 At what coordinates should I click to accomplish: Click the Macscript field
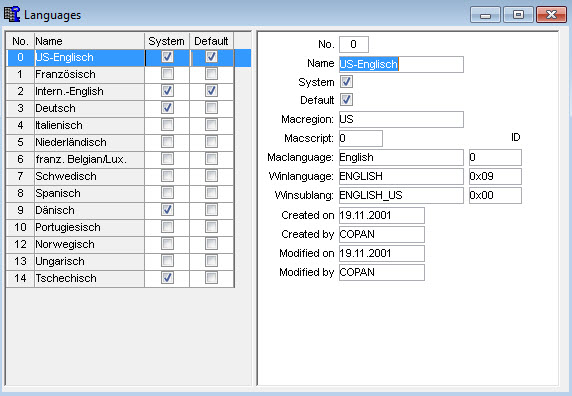pos(361,138)
